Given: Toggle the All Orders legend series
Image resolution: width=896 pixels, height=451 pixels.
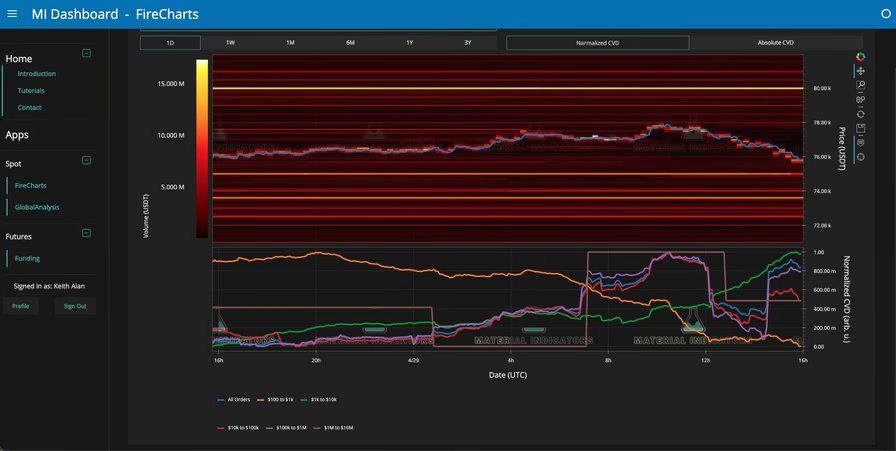Looking at the screenshot, I should 236,399.
